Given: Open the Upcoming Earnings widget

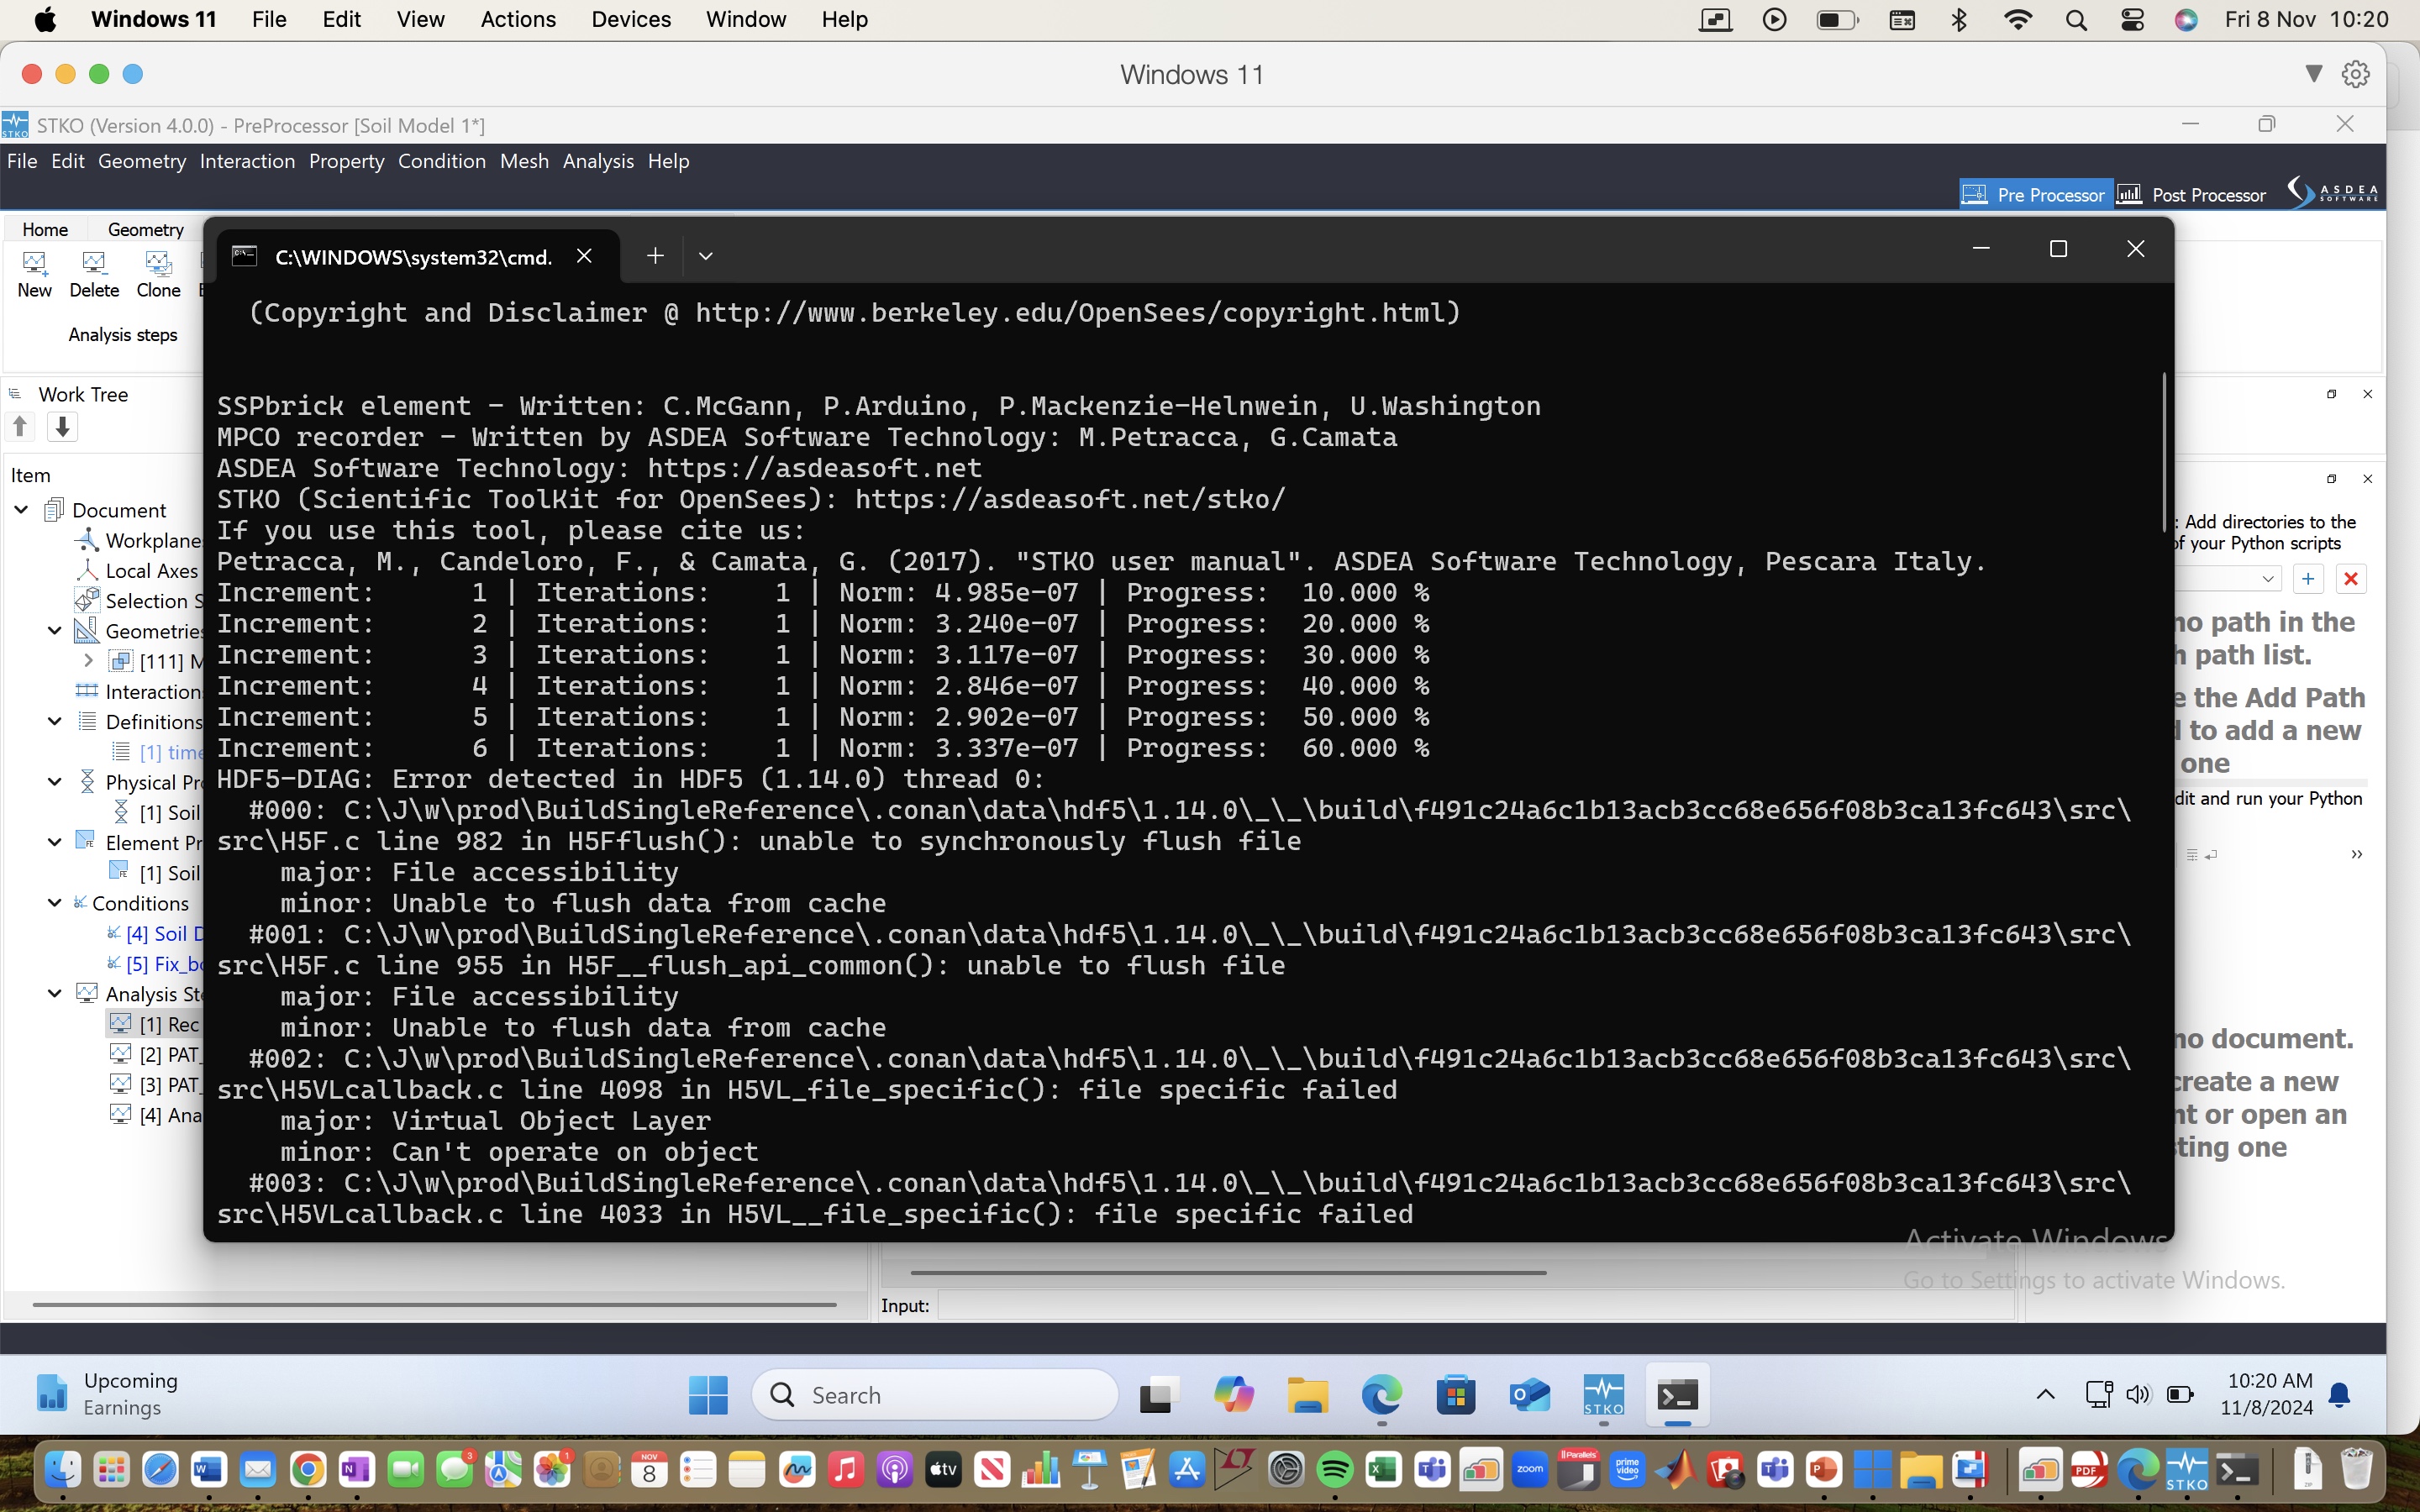Looking at the screenshot, I should click(x=108, y=1394).
